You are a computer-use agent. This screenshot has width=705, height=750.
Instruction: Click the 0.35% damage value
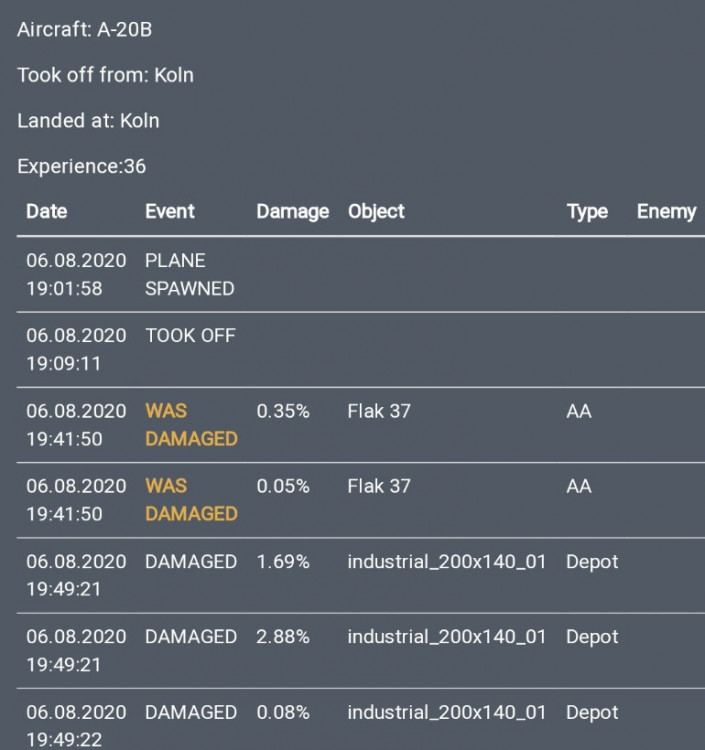[x=283, y=411]
